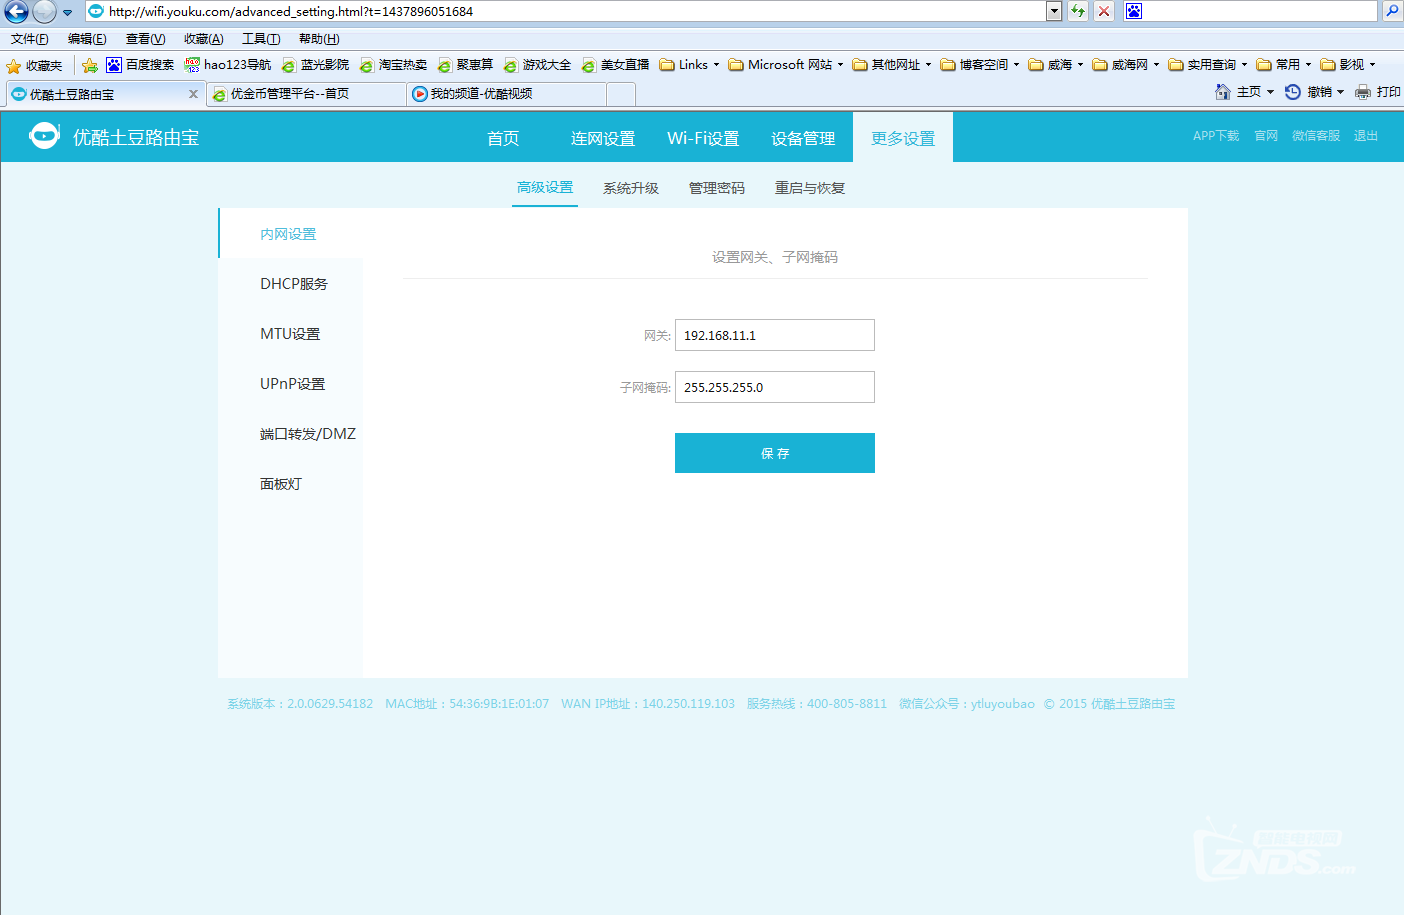Open the 美女直播 bookmark
This screenshot has height=915, width=1404.
pos(615,65)
